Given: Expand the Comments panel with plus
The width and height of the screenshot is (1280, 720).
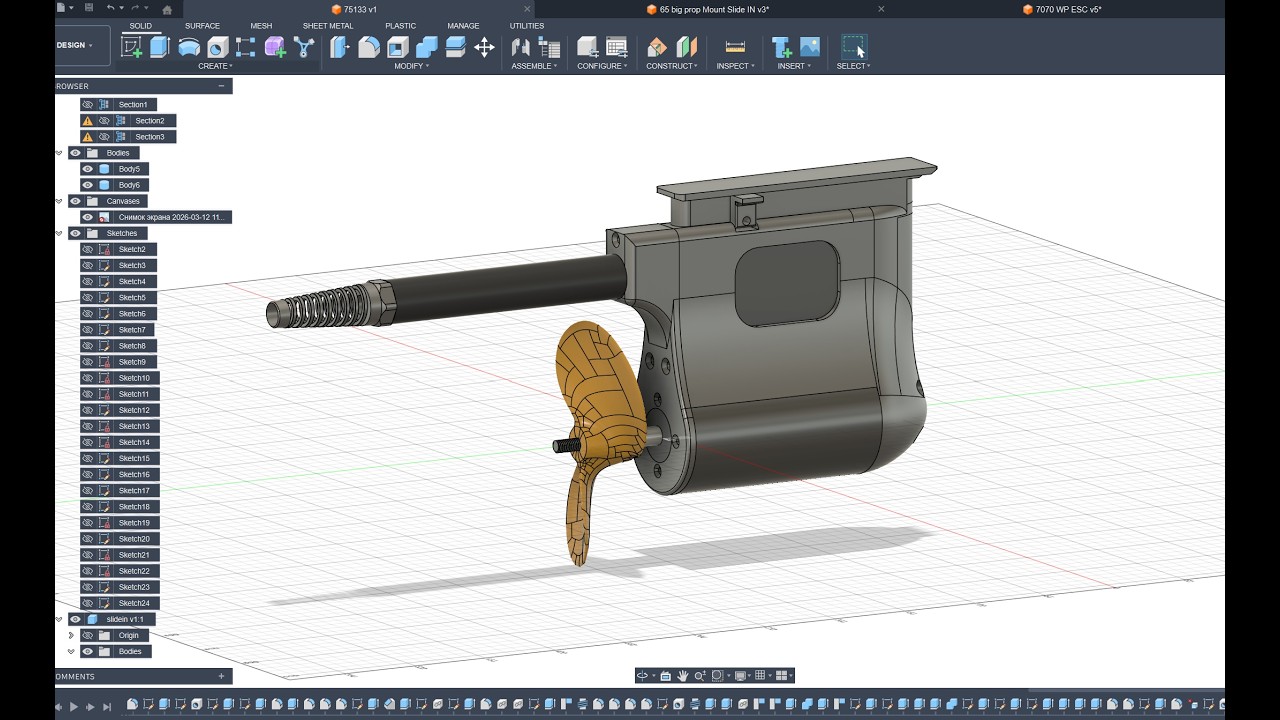Looking at the screenshot, I should click(222, 676).
